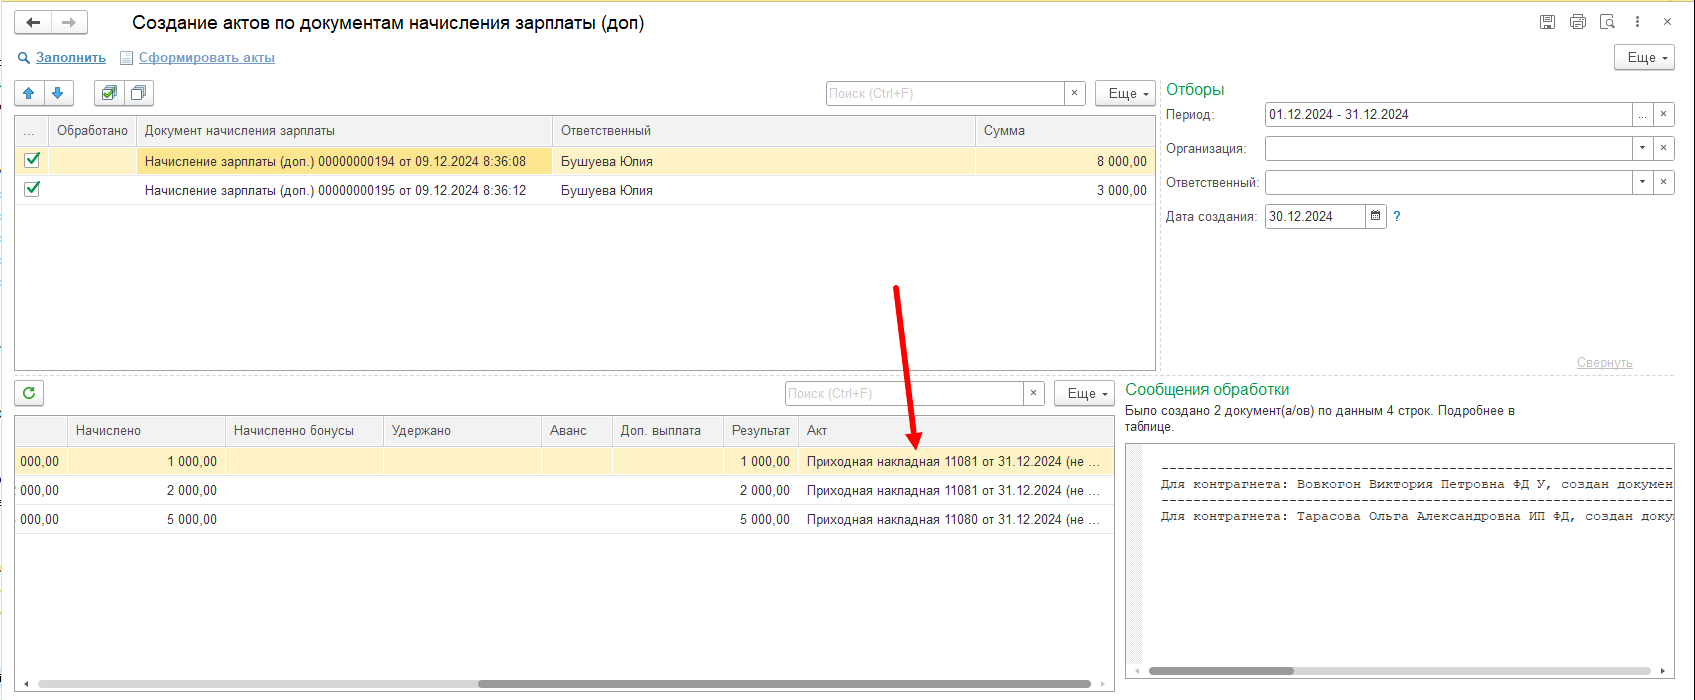Open period selection with the ellipsis button
This screenshot has height=700, width=1695.
click(x=1642, y=114)
